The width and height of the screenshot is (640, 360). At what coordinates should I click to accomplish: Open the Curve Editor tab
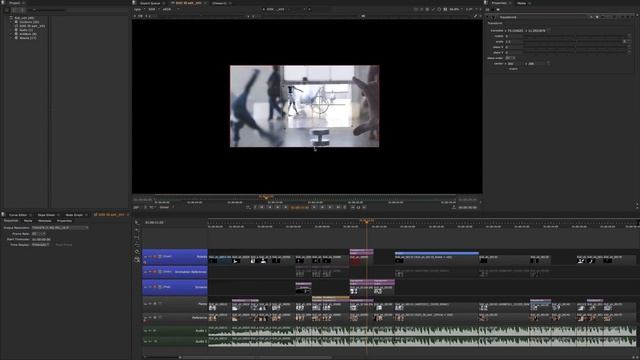tap(18, 215)
